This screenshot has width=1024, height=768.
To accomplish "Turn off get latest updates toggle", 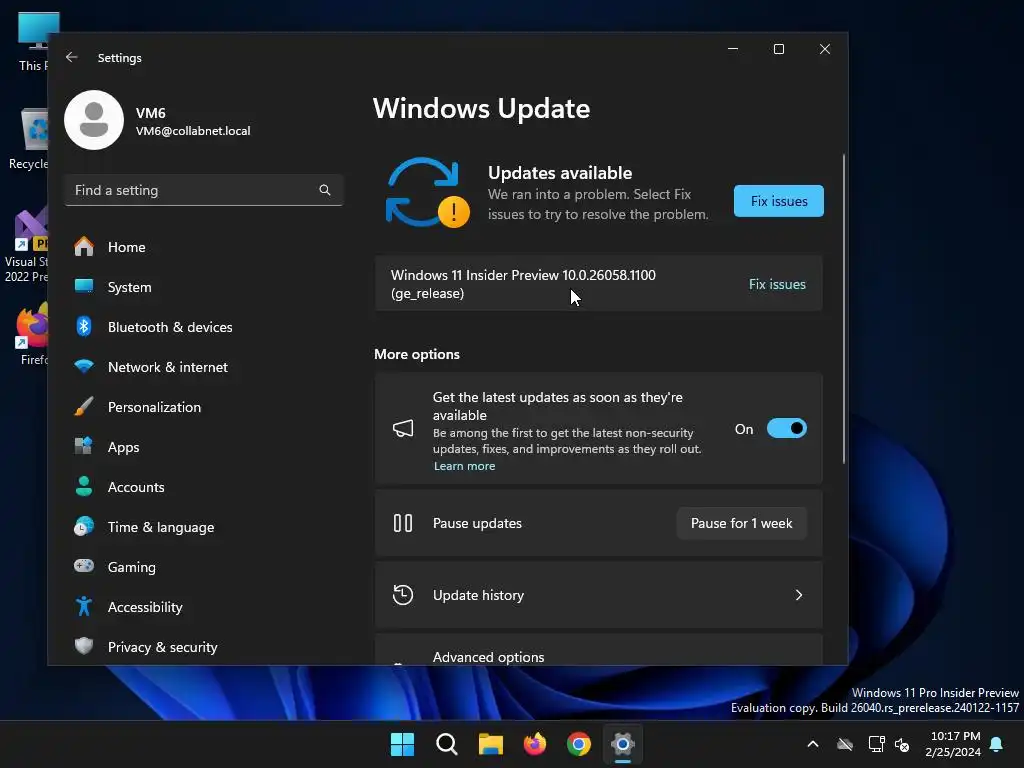I will coord(787,428).
